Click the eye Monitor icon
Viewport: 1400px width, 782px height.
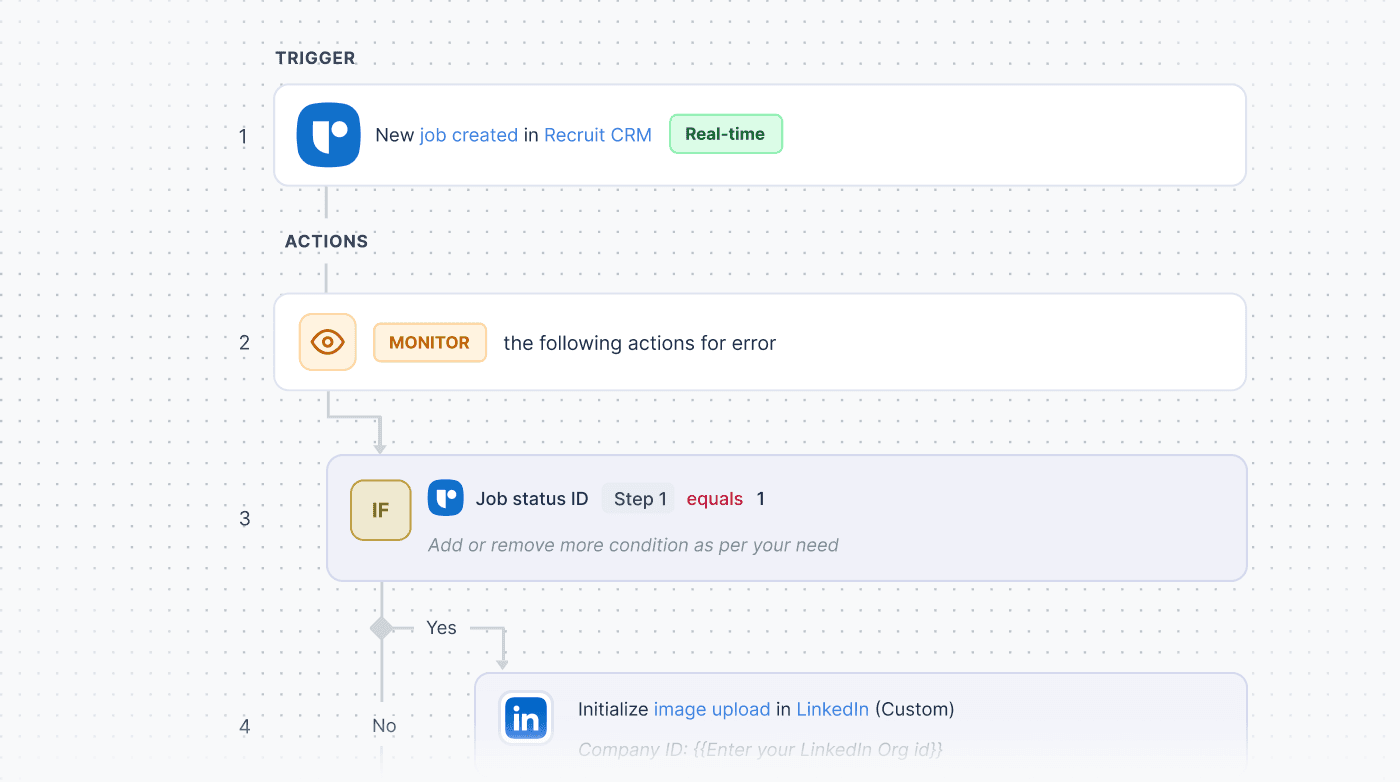coord(328,342)
